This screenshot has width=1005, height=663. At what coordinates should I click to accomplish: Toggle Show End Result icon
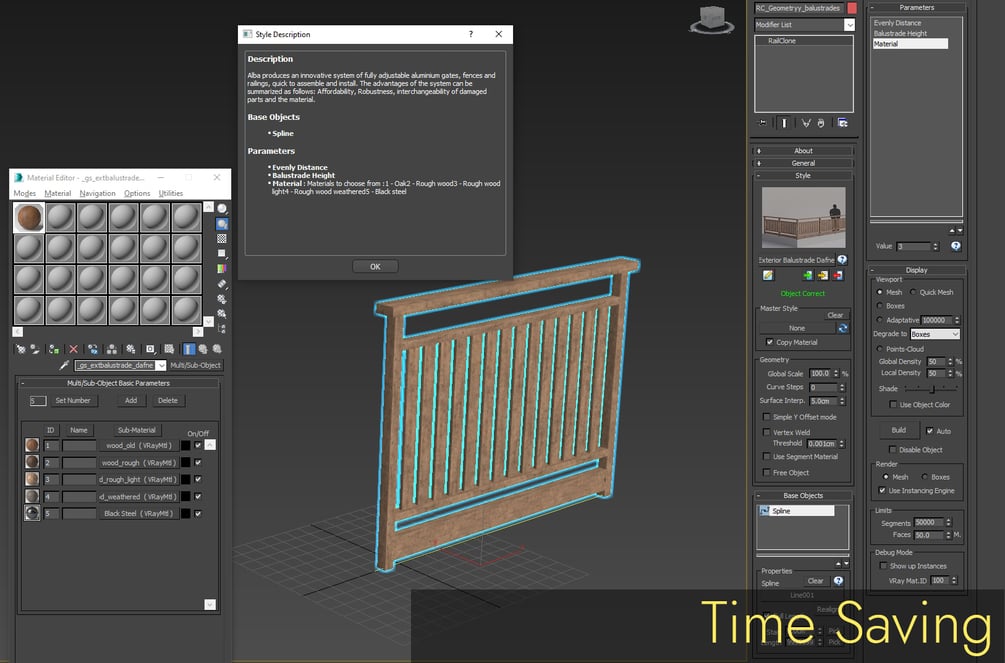point(189,349)
